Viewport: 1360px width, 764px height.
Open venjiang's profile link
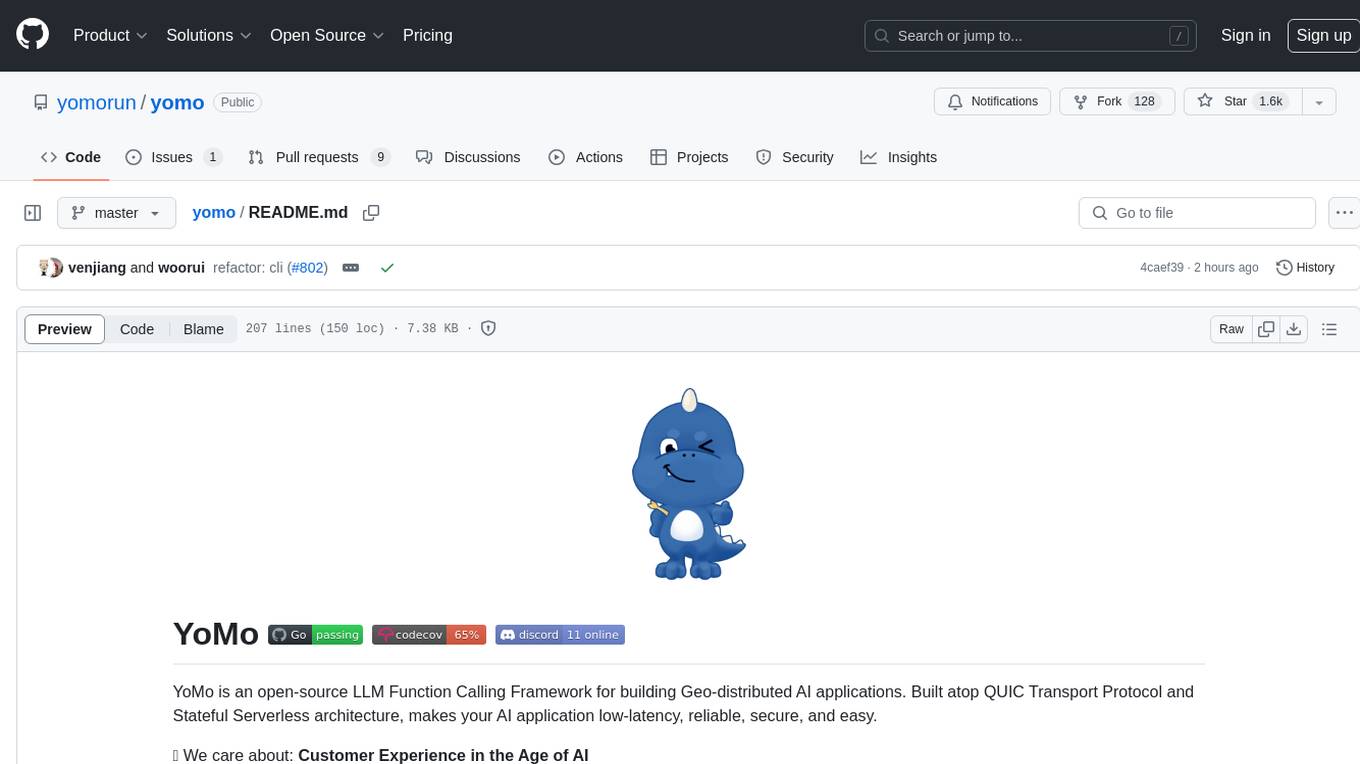(x=97, y=267)
